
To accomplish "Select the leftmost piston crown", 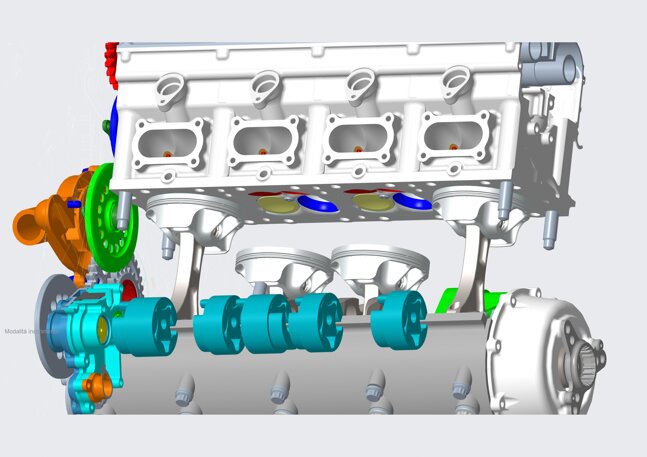I will [x=187, y=213].
